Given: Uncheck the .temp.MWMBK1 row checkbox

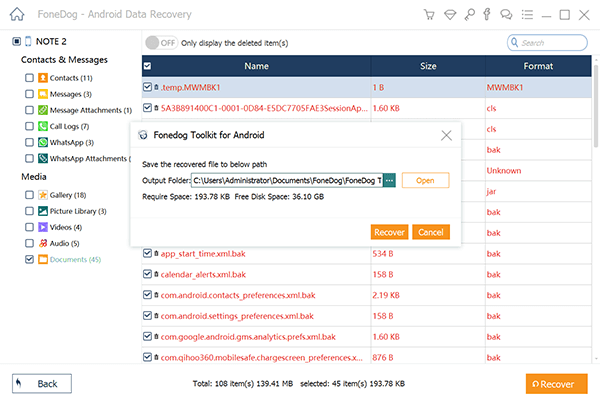Looking at the screenshot, I should (x=147, y=87).
